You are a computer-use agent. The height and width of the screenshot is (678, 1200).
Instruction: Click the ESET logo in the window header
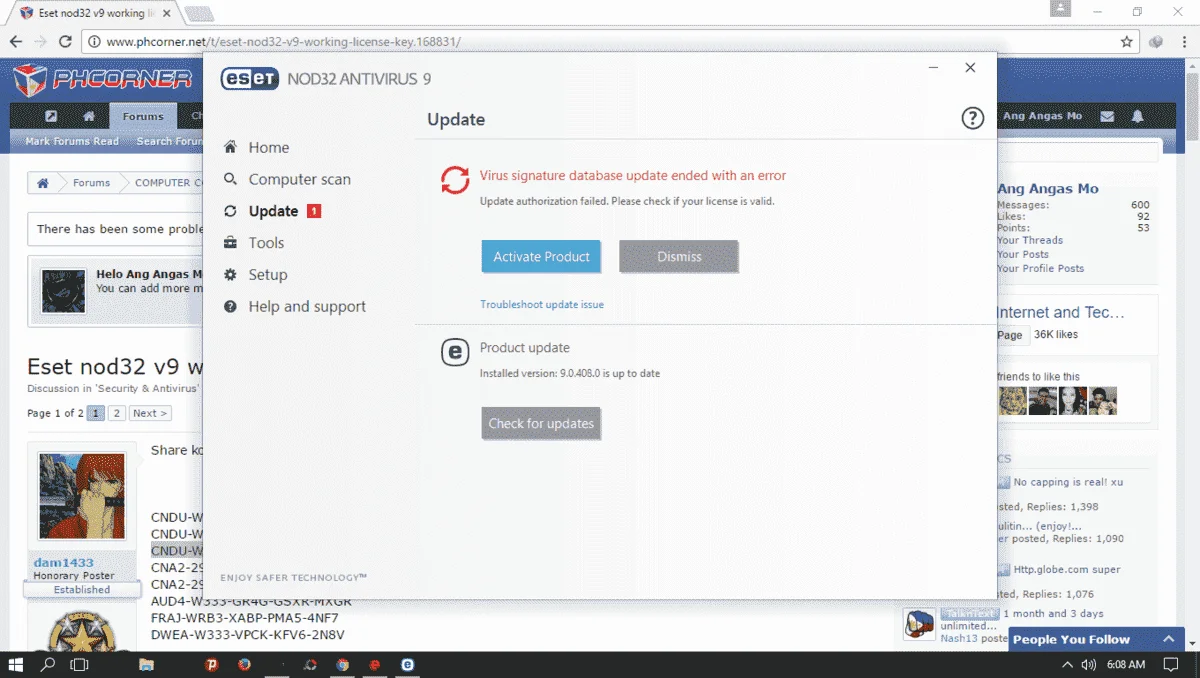(x=249, y=79)
